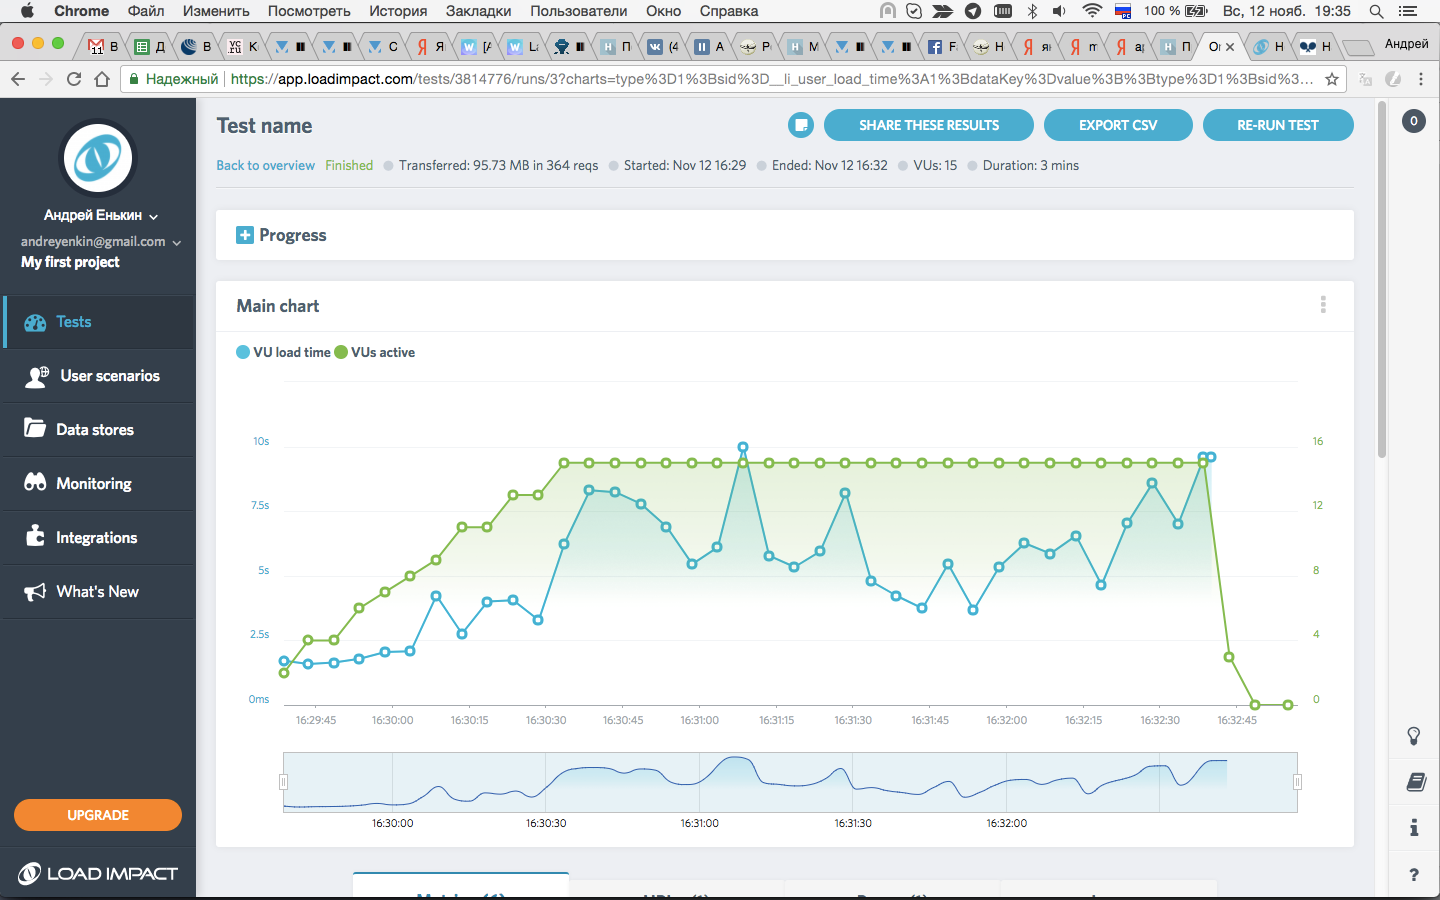
Task: Click right handle of chart range selector
Action: (x=1297, y=782)
